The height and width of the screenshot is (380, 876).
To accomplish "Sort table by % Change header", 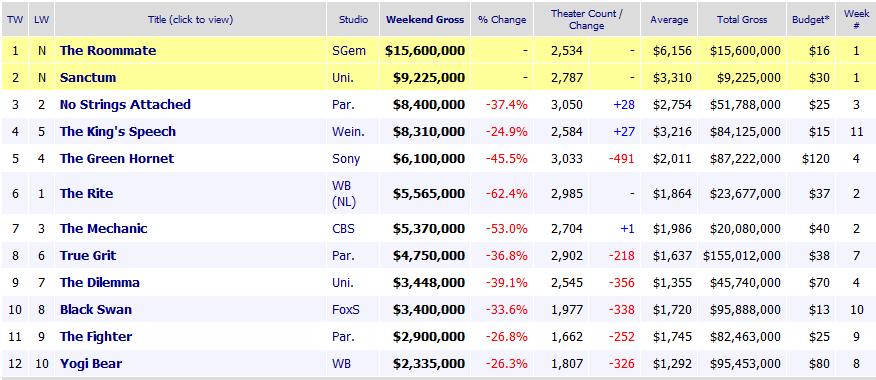I will tap(502, 20).
